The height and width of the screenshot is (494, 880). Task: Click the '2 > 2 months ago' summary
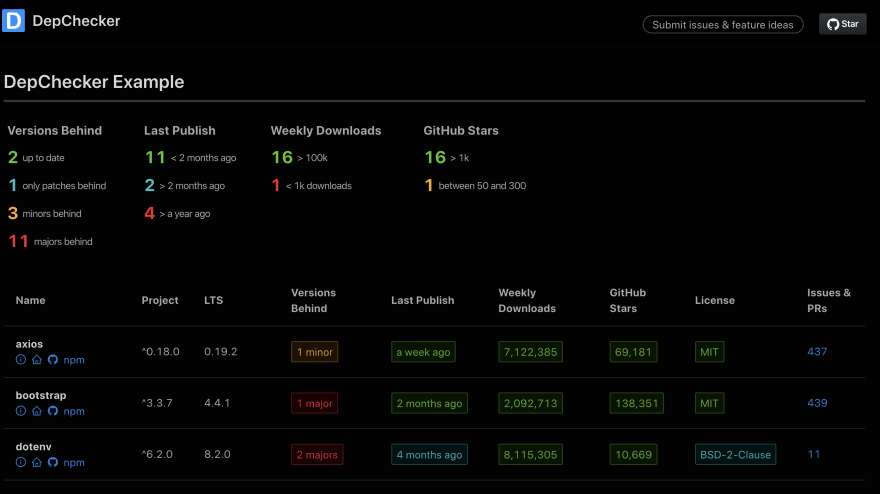tap(185, 186)
